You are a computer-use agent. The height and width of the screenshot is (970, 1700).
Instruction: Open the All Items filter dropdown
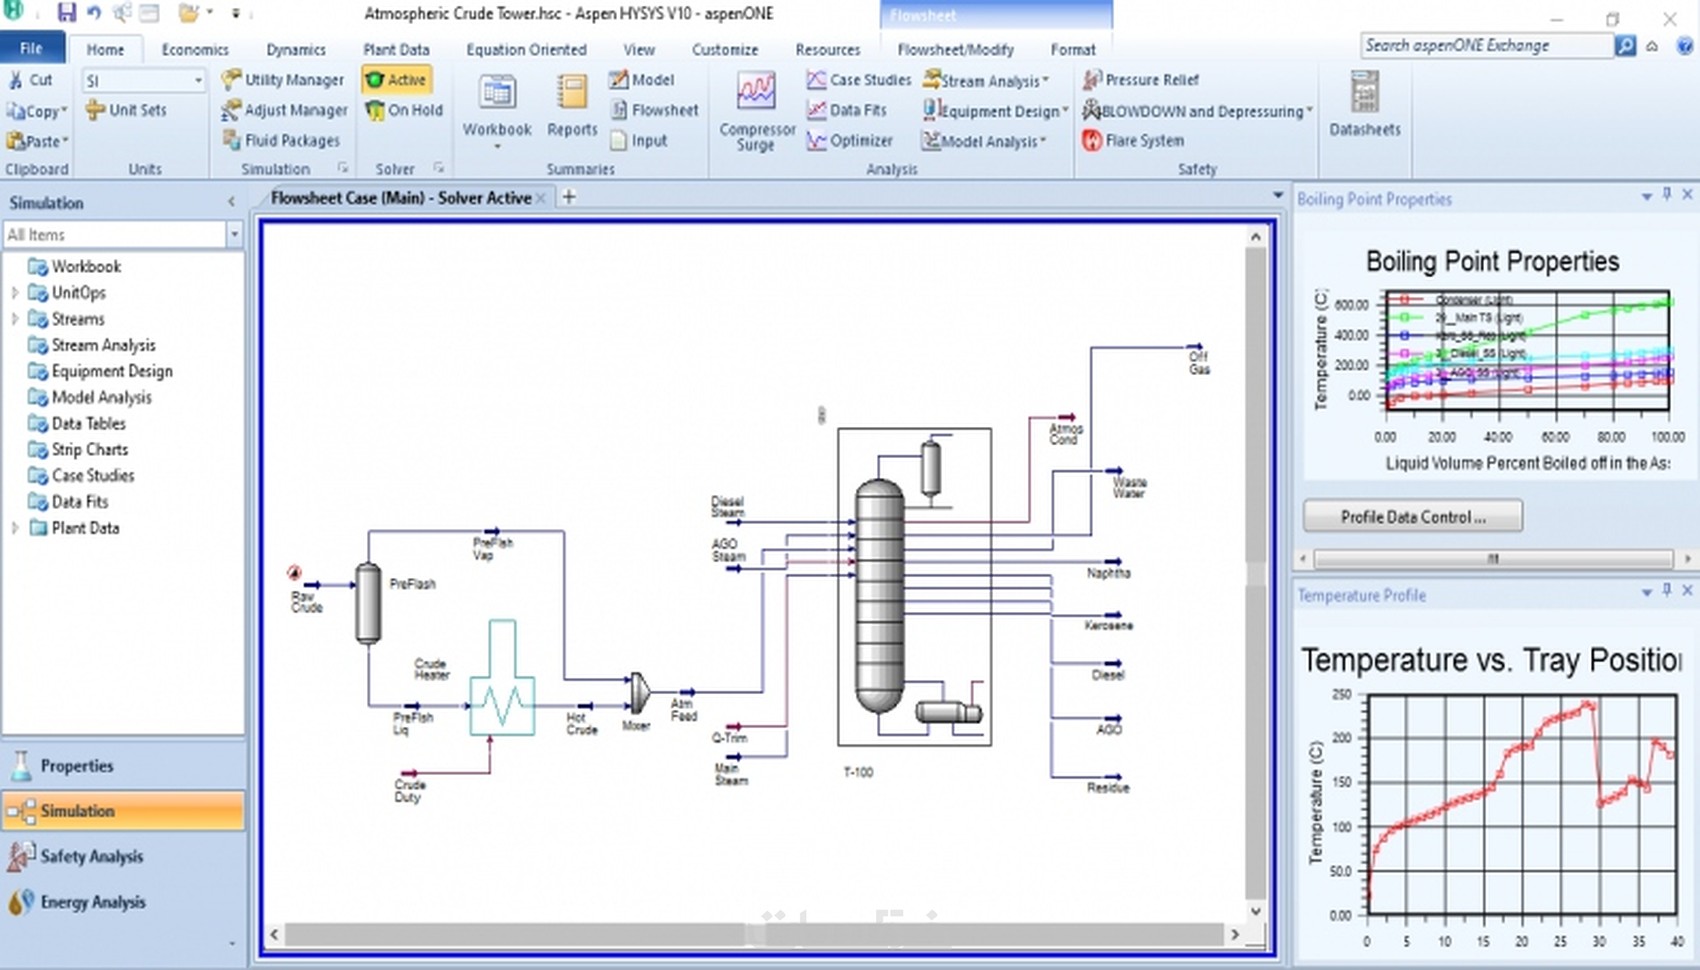[x=234, y=235]
